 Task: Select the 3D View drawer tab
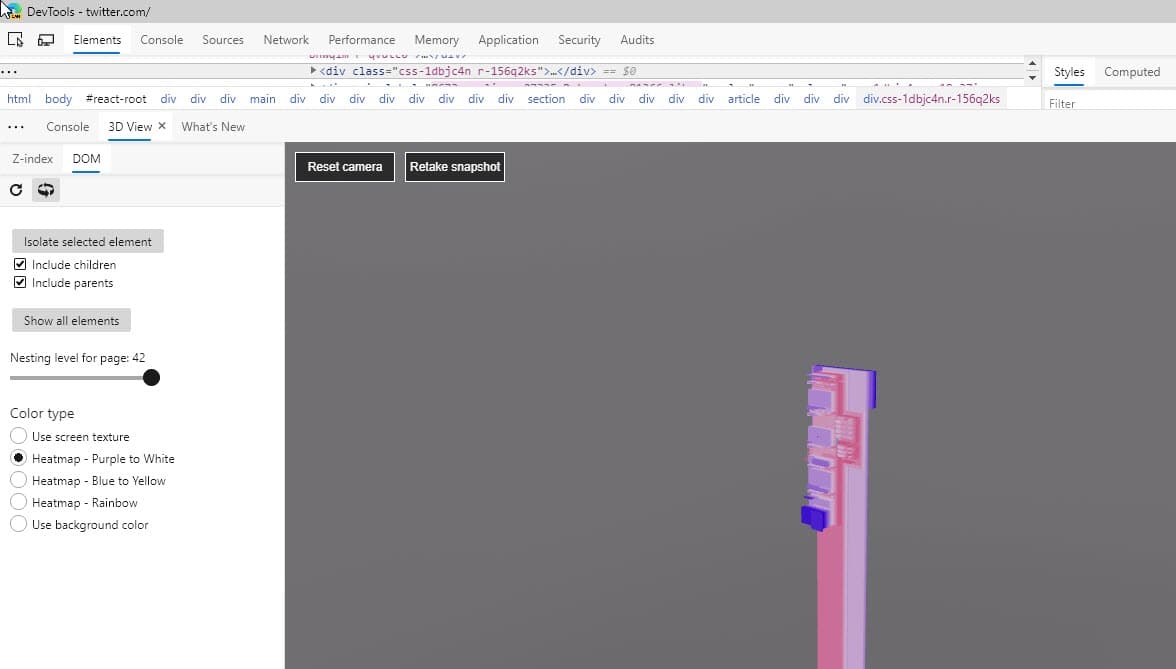(130, 127)
